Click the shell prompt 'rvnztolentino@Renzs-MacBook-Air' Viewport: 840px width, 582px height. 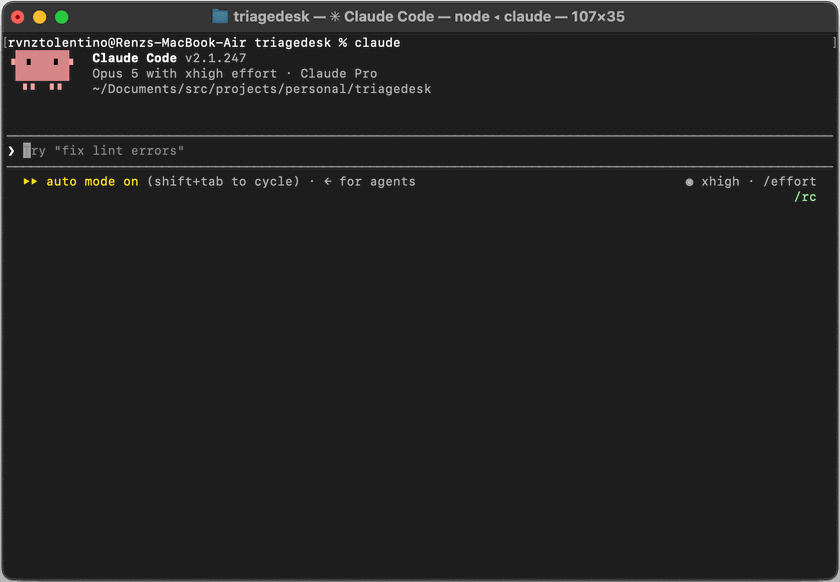coord(127,43)
